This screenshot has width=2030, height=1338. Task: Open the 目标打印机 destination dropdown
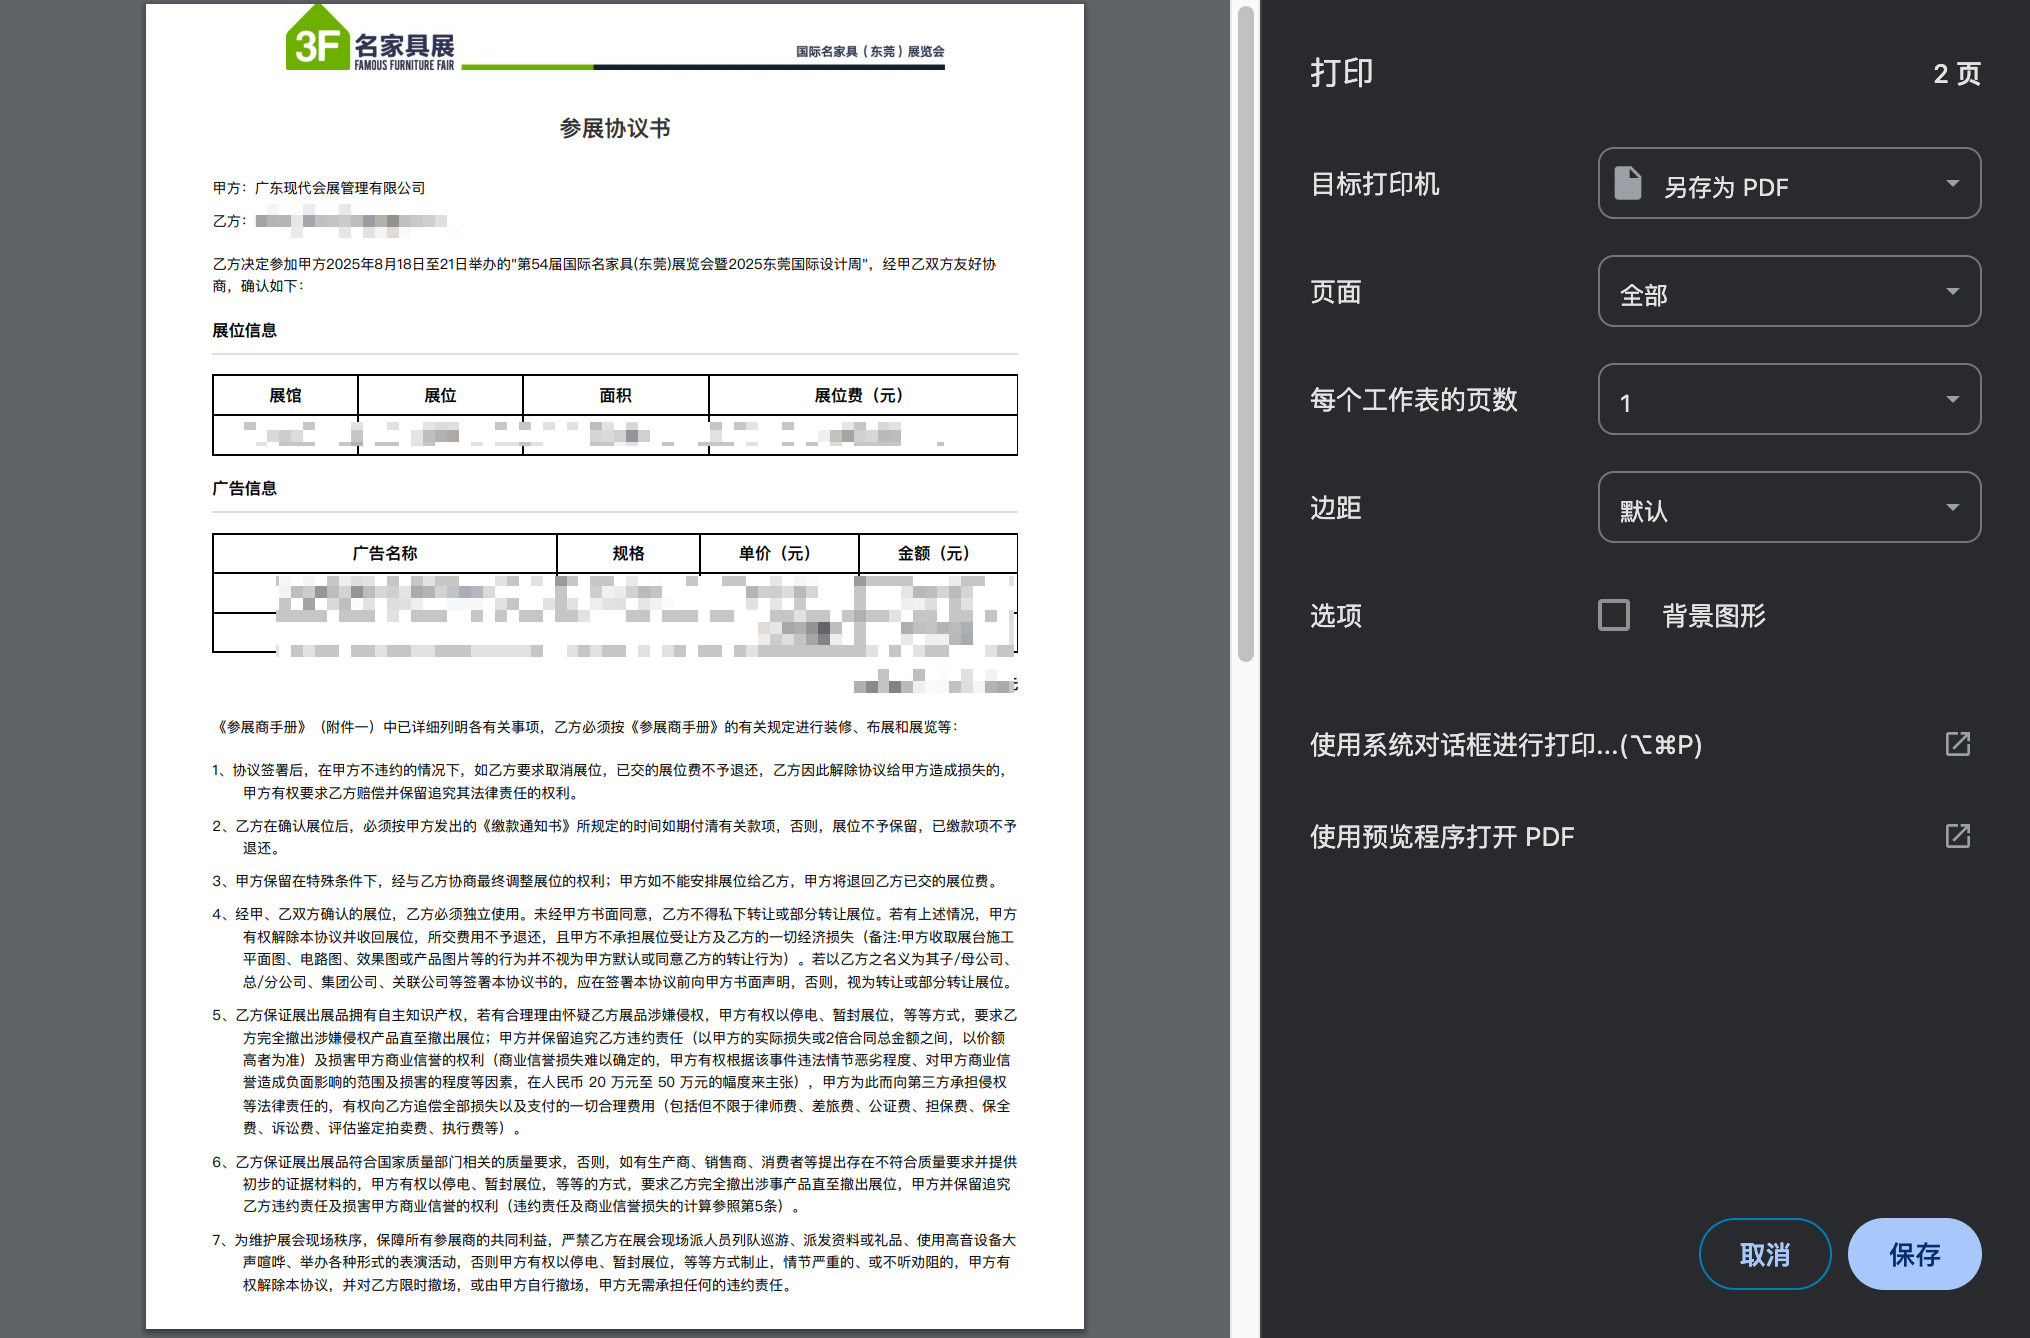click(1788, 184)
